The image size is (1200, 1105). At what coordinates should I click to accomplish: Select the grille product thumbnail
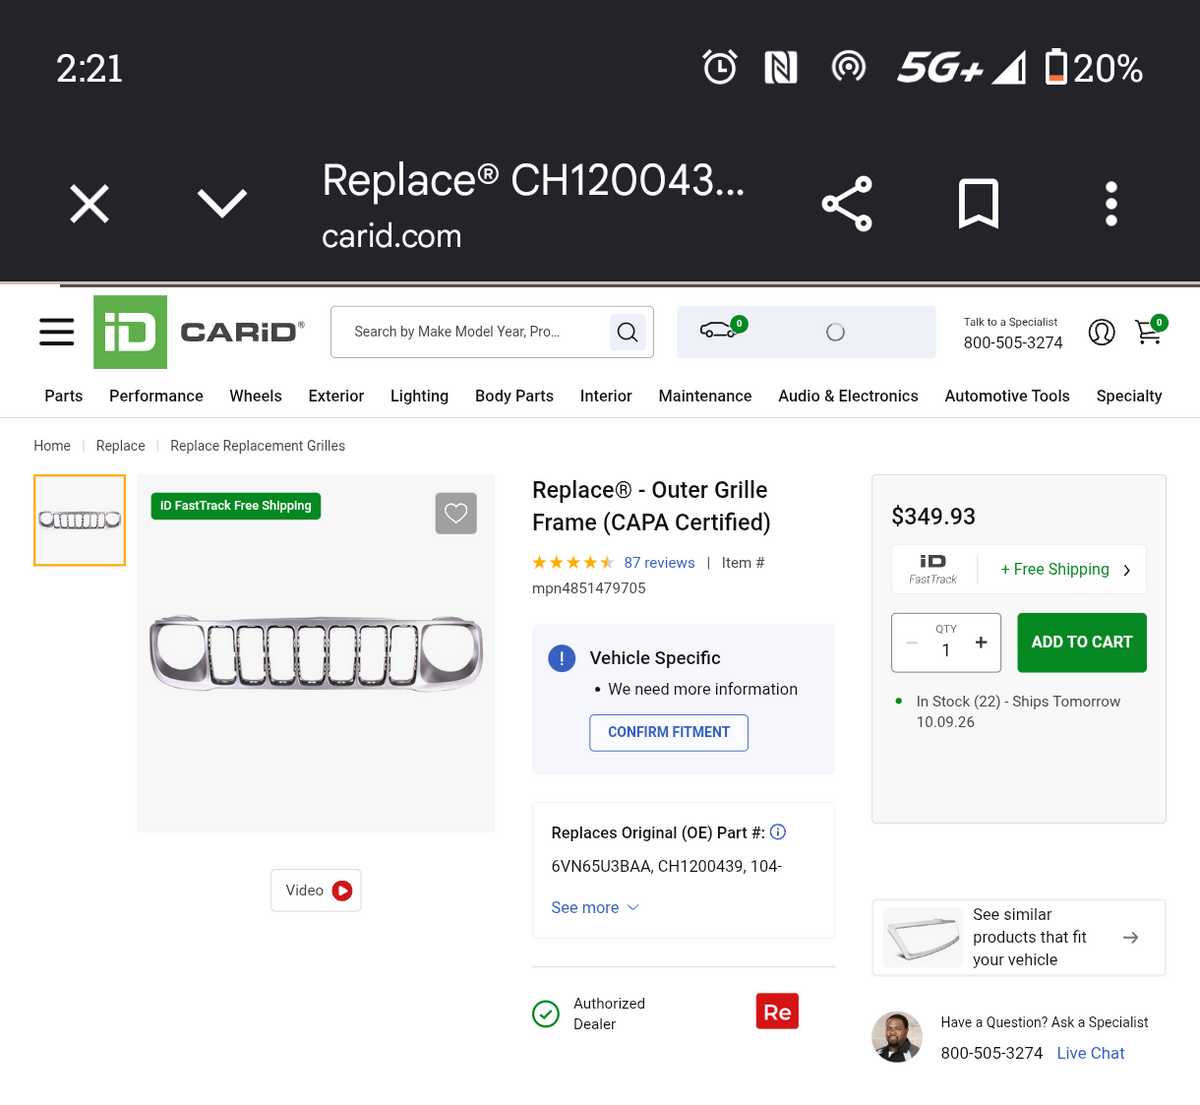[x=80, y=520]
